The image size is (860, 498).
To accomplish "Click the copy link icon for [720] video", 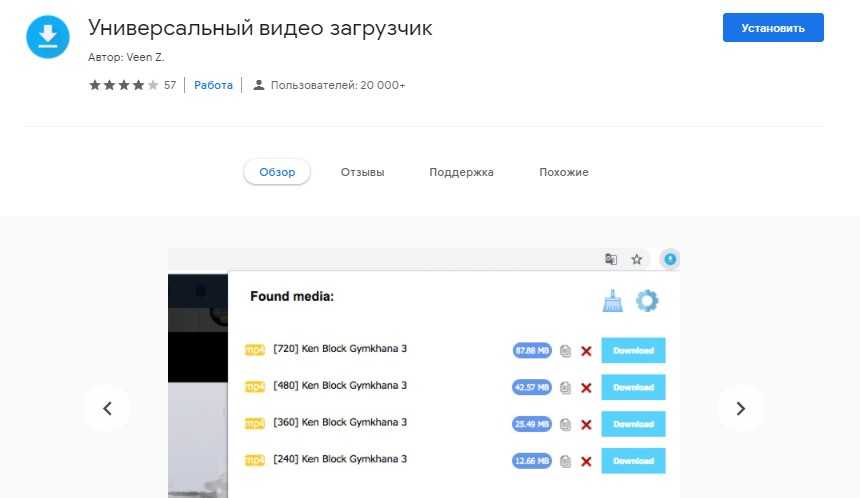I will tap(566, 351).
